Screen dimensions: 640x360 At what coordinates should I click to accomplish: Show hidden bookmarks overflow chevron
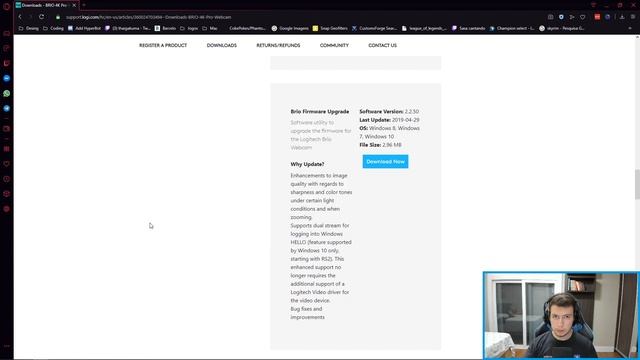(x=630, y=28)
